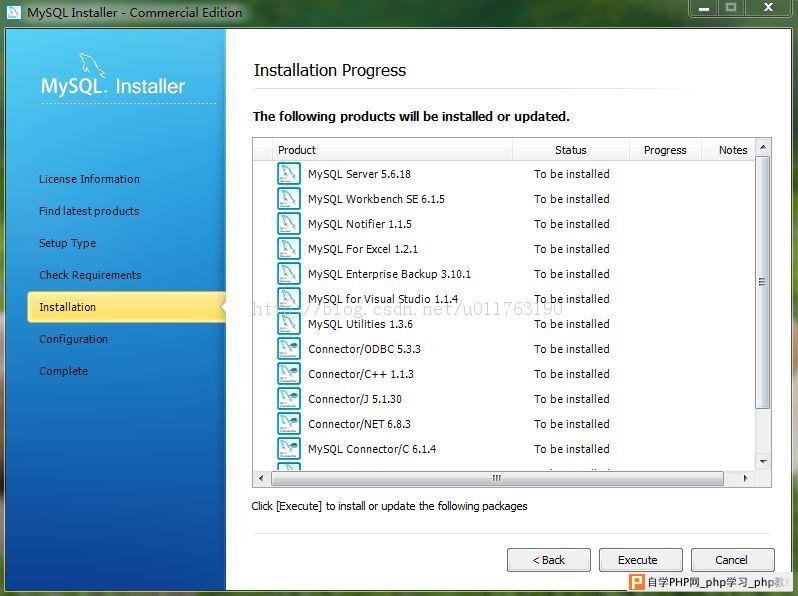Select the MySQL Connector/C 6.1.4 text

[372, 448]
